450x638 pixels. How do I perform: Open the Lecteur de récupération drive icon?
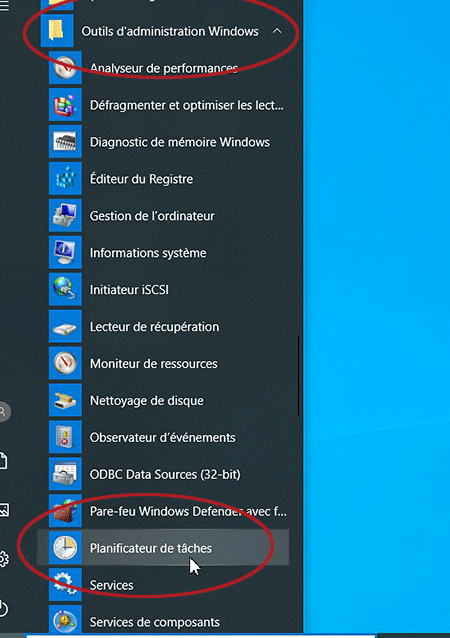coord(65,327)
